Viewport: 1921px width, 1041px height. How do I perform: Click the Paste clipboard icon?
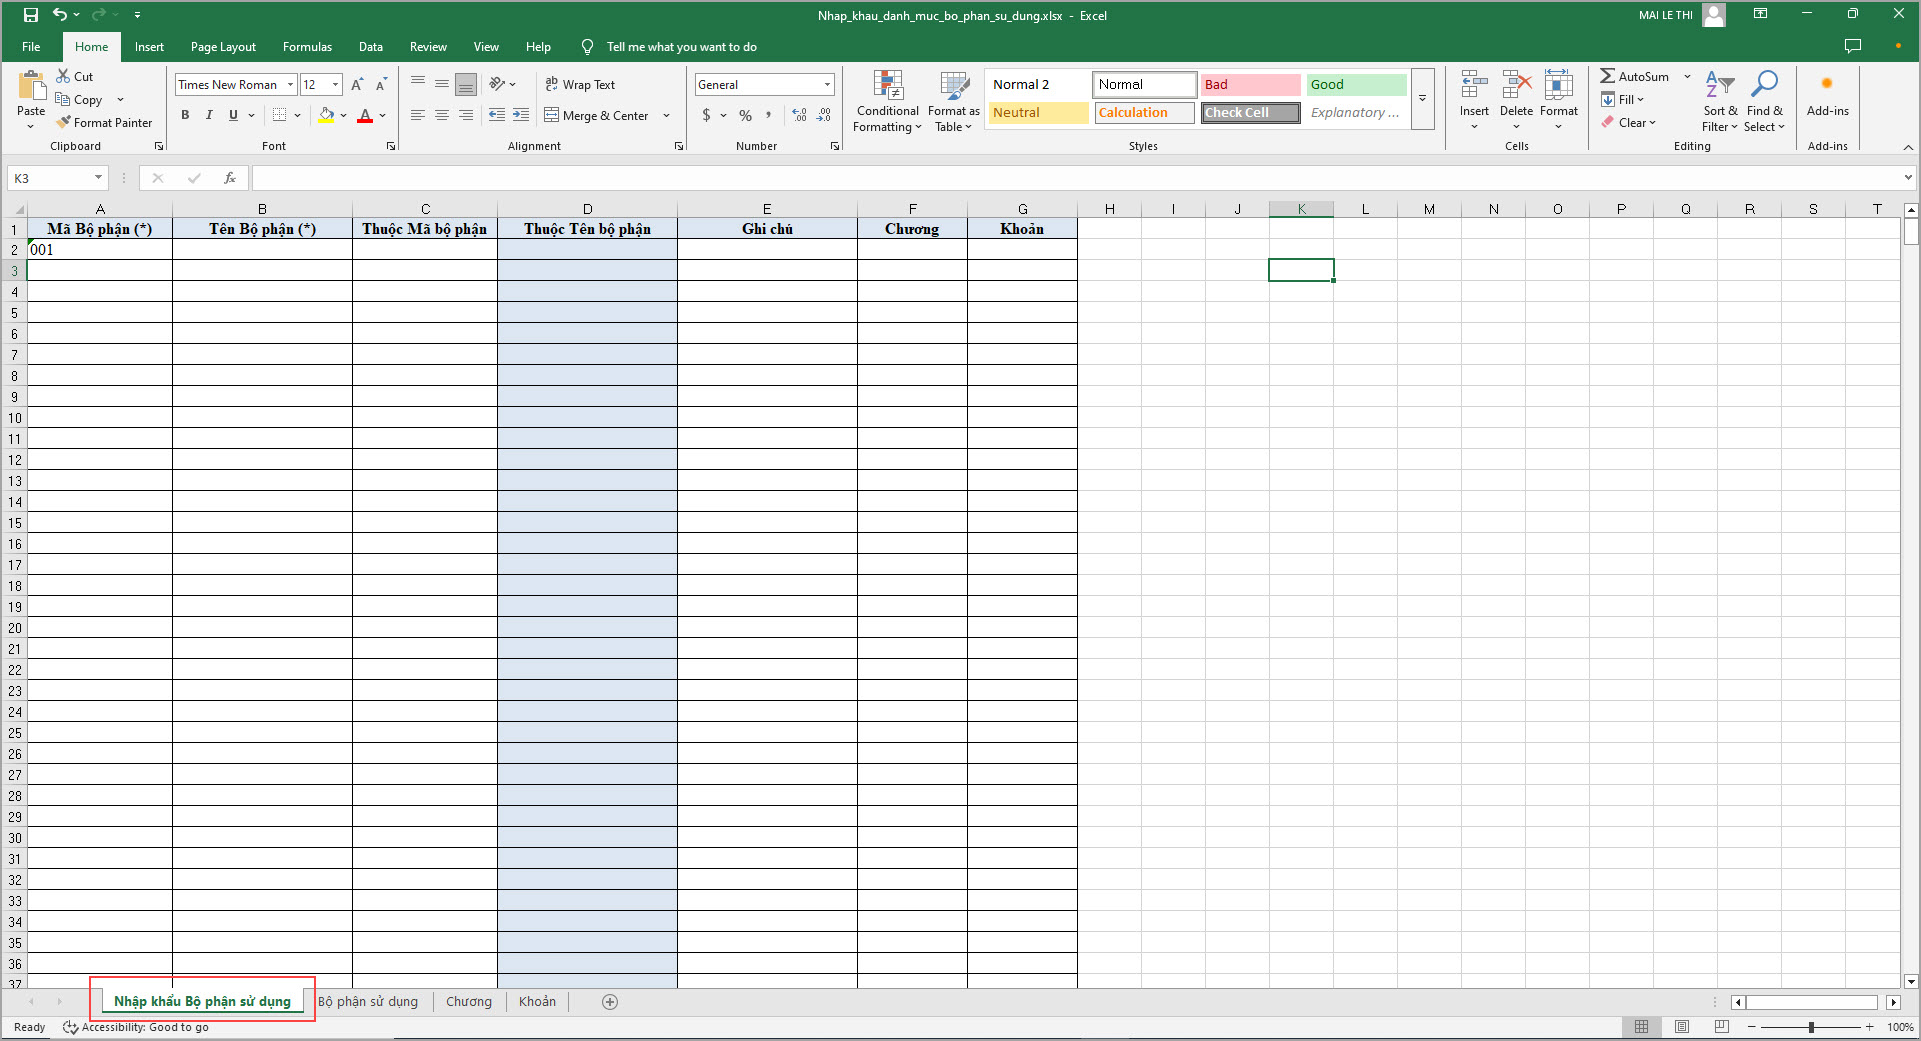coord(31,88)
